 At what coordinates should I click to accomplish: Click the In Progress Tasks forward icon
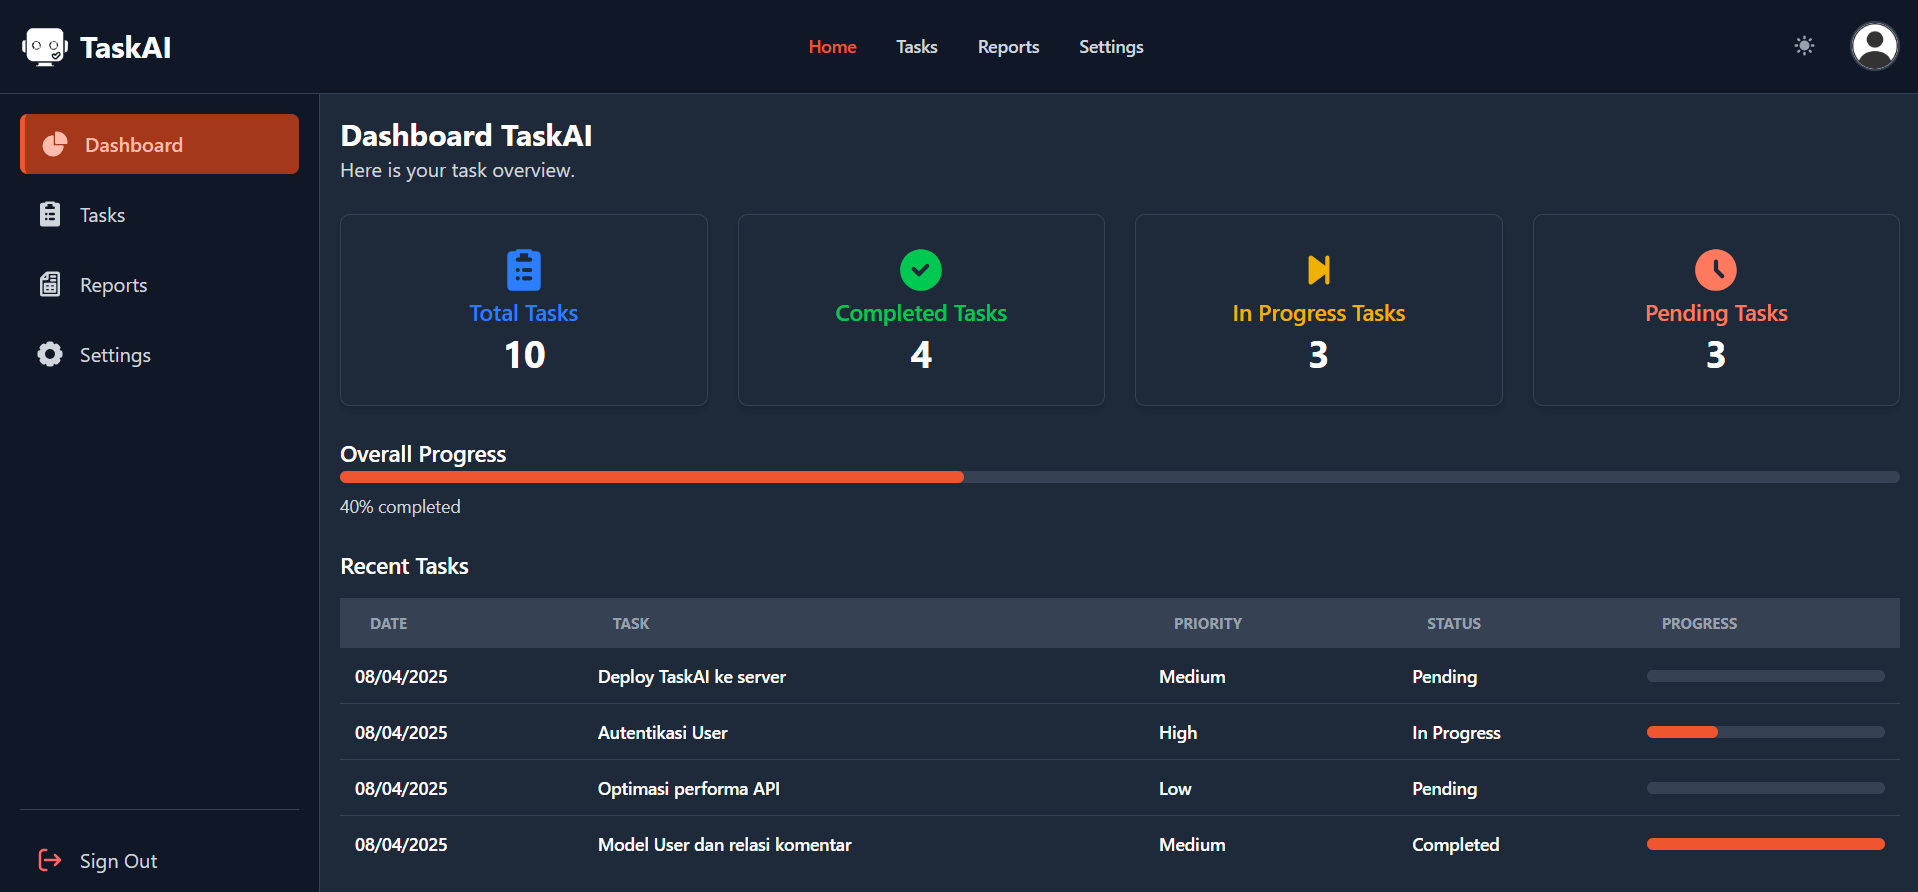(1318, 270)
